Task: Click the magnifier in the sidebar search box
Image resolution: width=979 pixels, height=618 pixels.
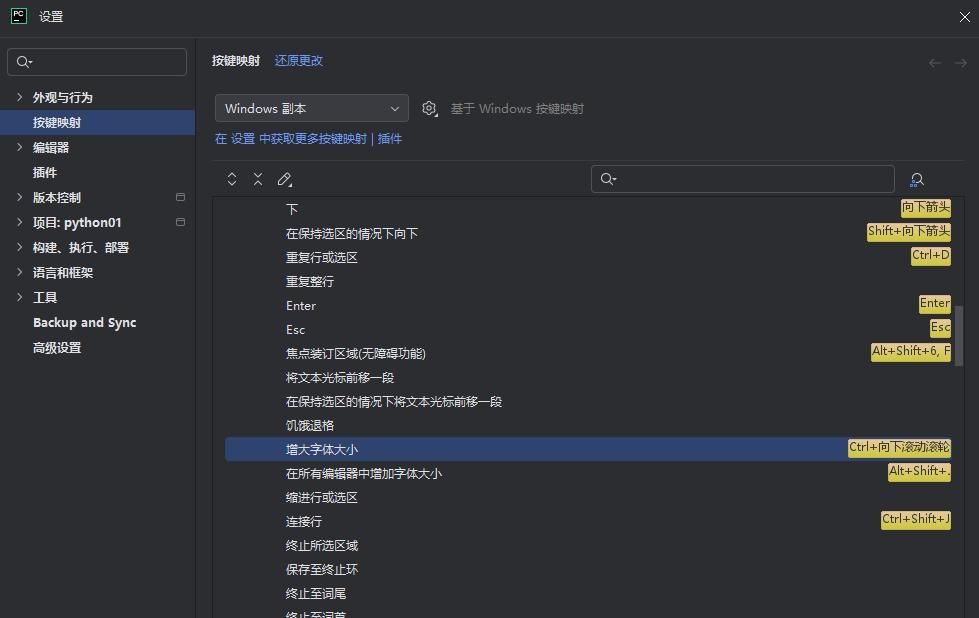Action: pyautogui.click(x=23, y=62)
